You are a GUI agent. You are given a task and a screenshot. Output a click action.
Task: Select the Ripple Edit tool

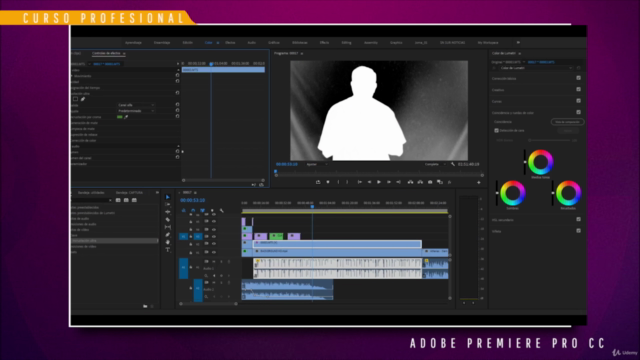tap(167, 212)
